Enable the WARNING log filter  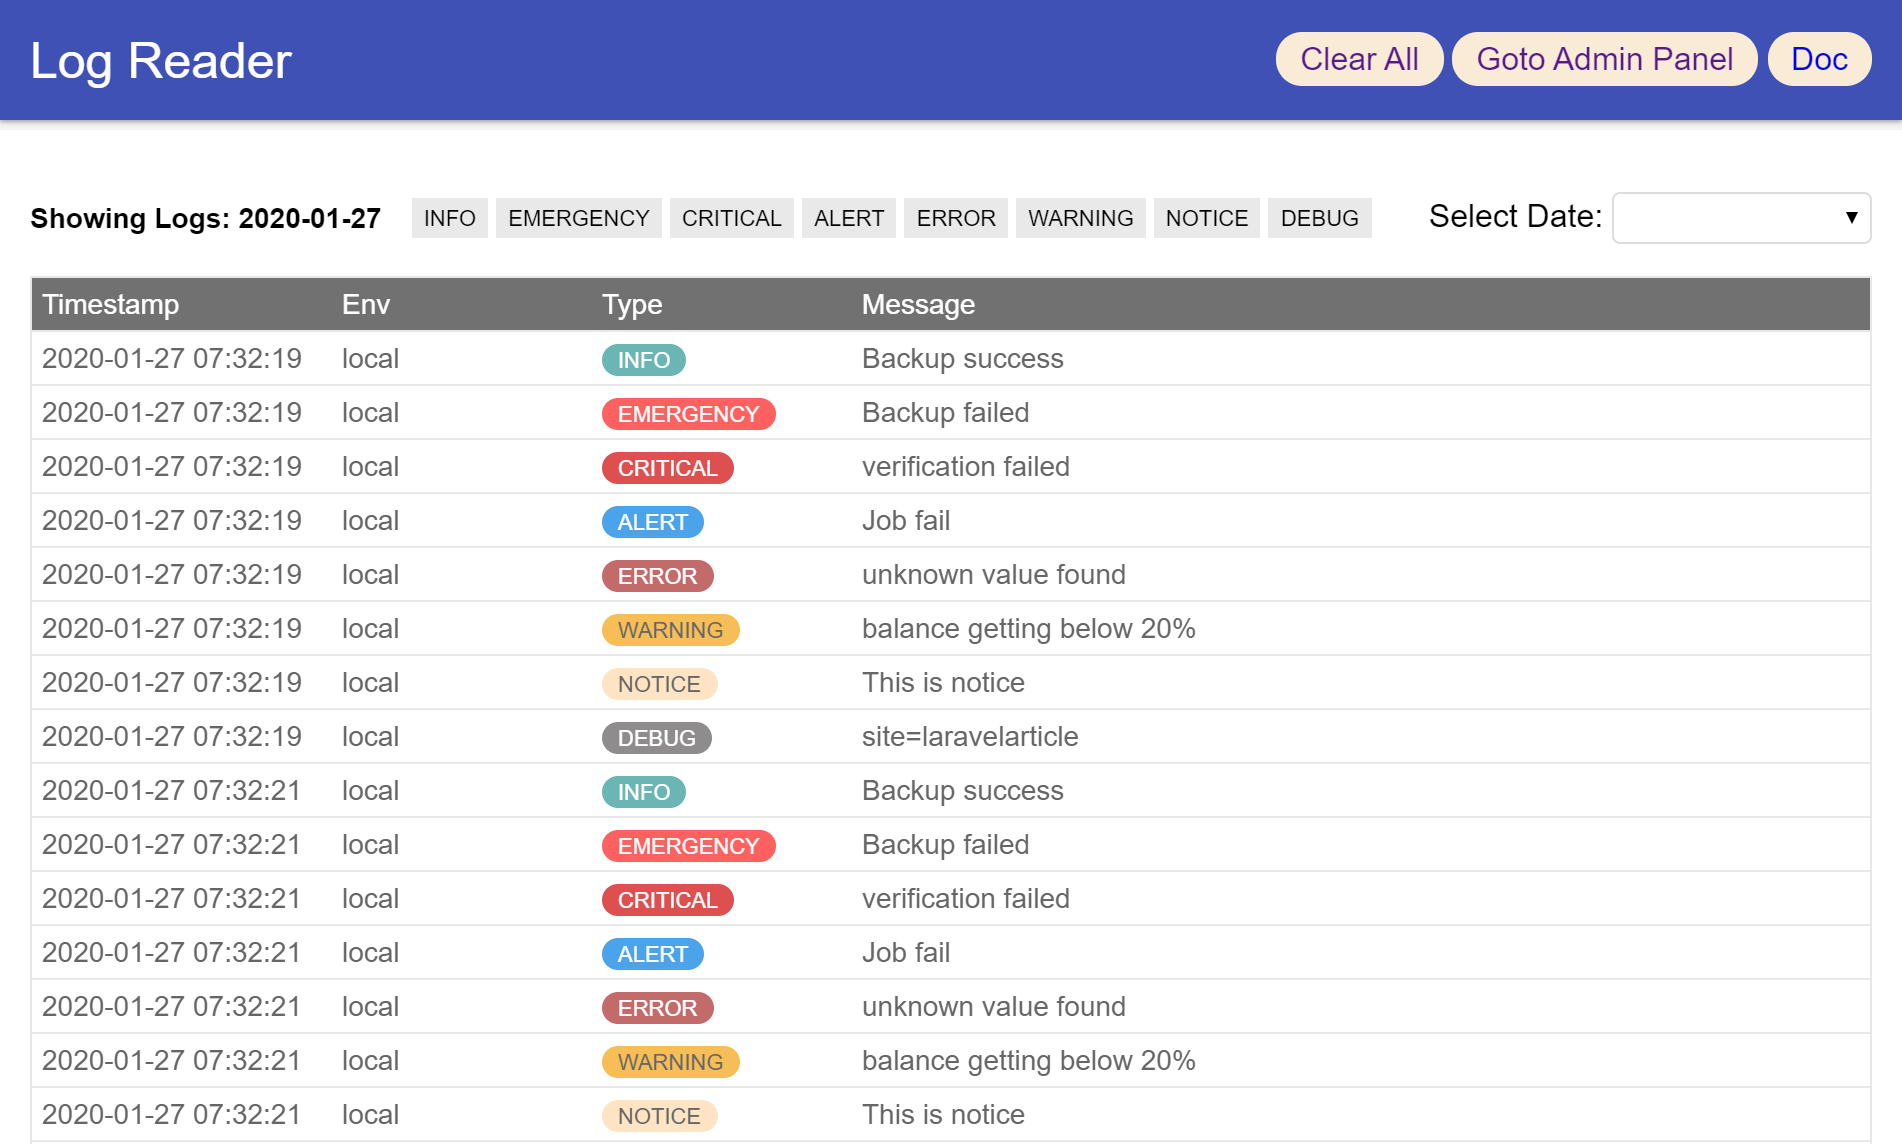pyautogui.click(x=1080, y=218)
